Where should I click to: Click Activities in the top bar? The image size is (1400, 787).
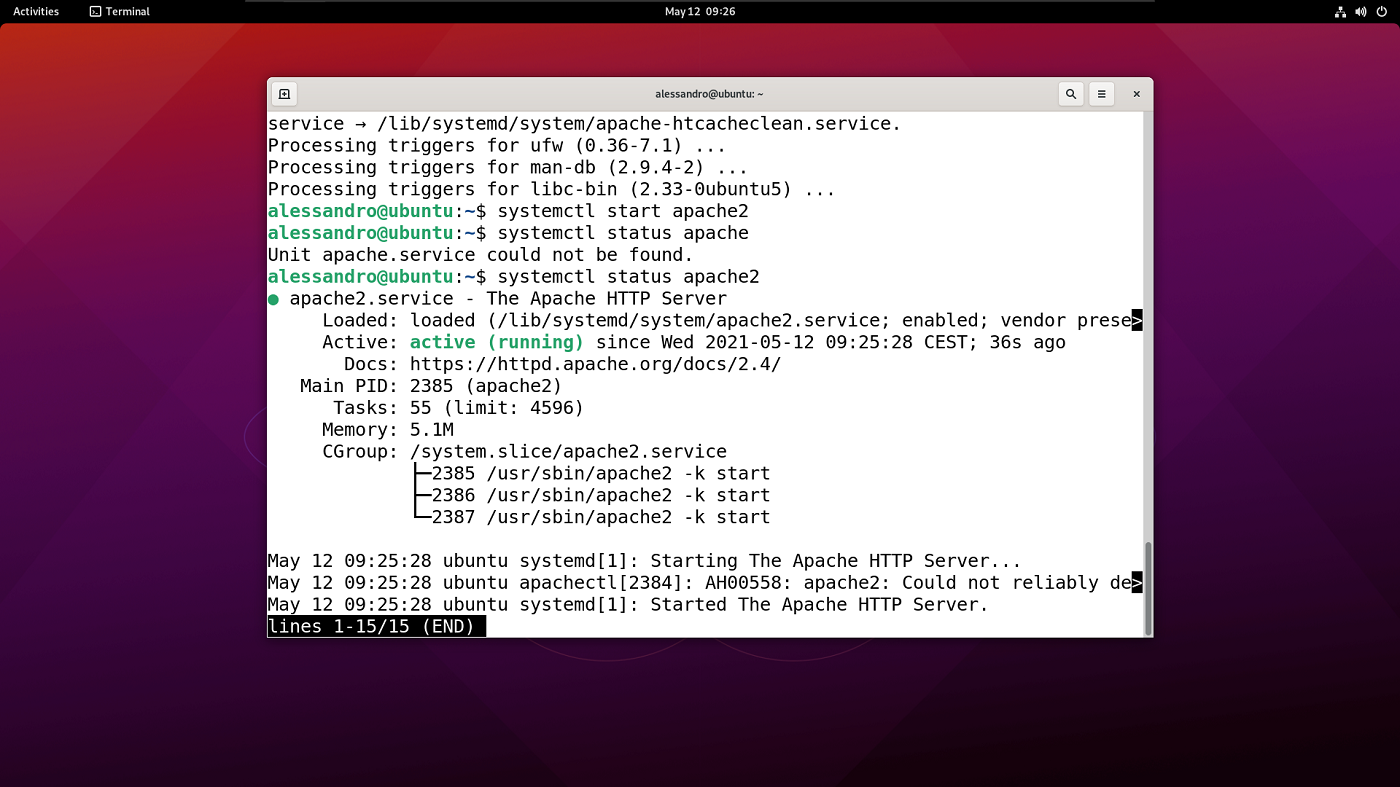coord(36,11)
